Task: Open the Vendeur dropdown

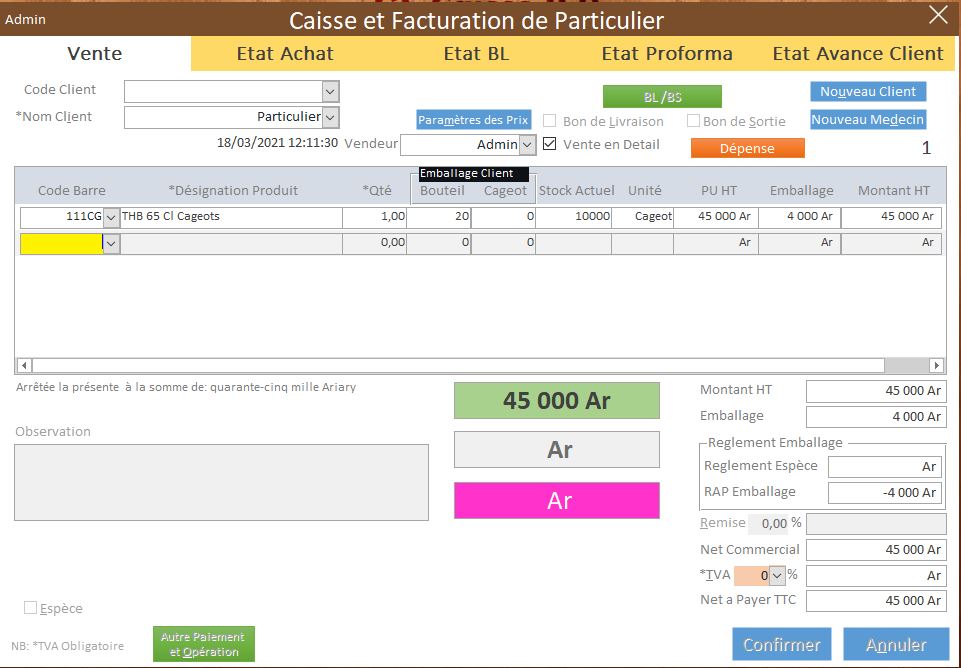Action: click(x=528, y=145)
